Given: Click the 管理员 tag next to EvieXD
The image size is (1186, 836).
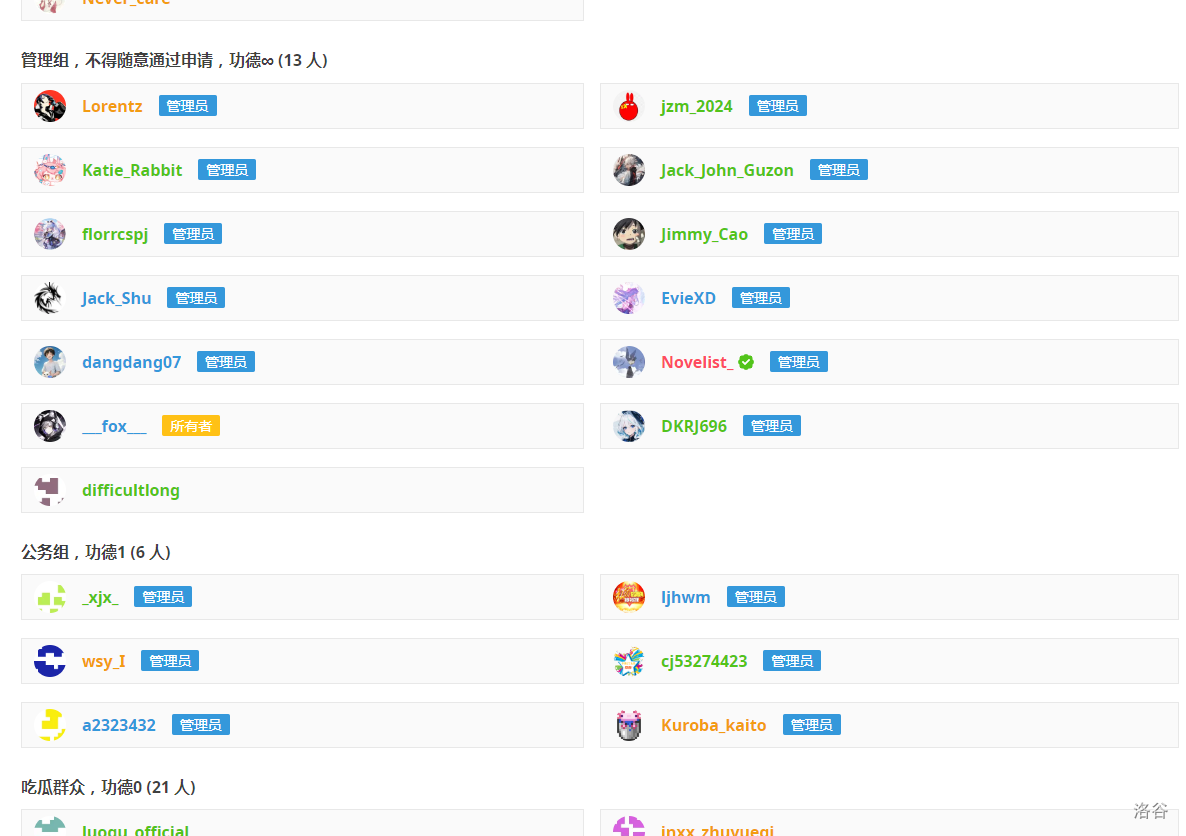Looking at the screenshot, I should [761, 298].
